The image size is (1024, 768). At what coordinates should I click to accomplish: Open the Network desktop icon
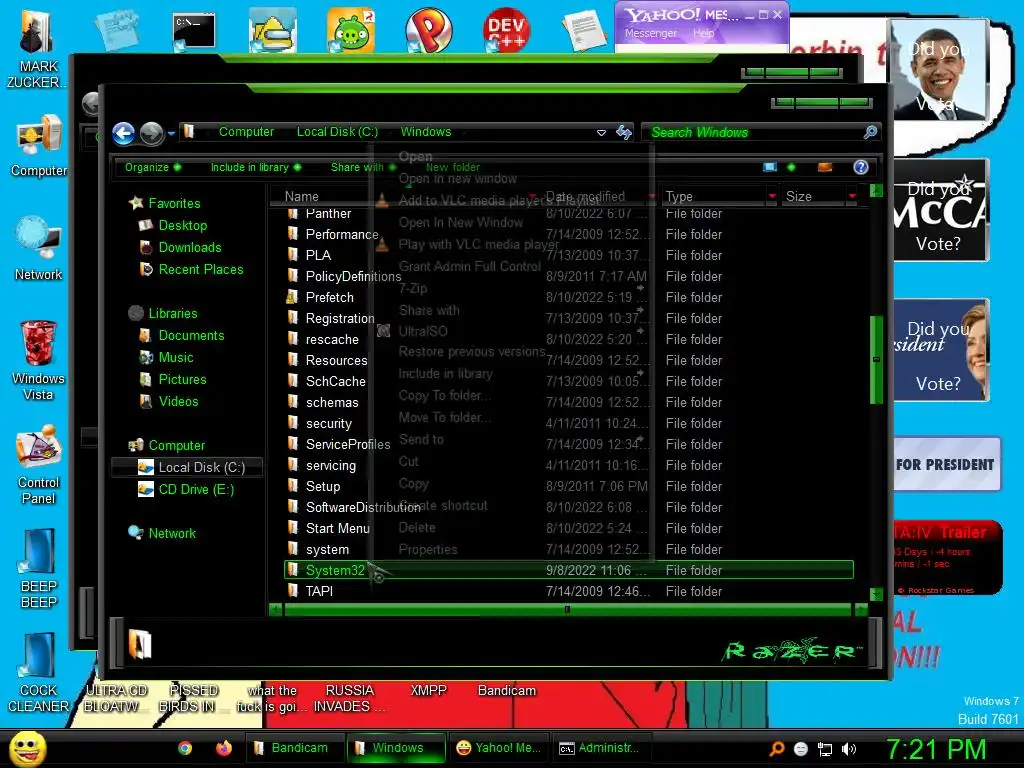pos(39,249)
